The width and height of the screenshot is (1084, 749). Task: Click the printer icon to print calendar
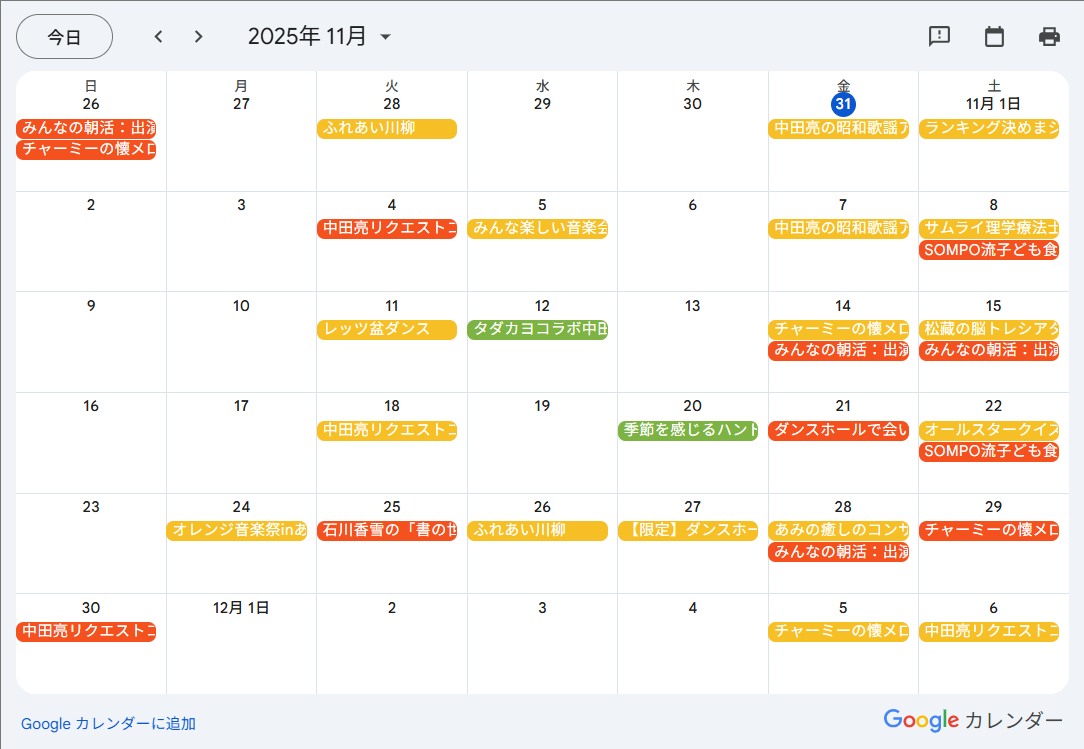[1049, 37]
